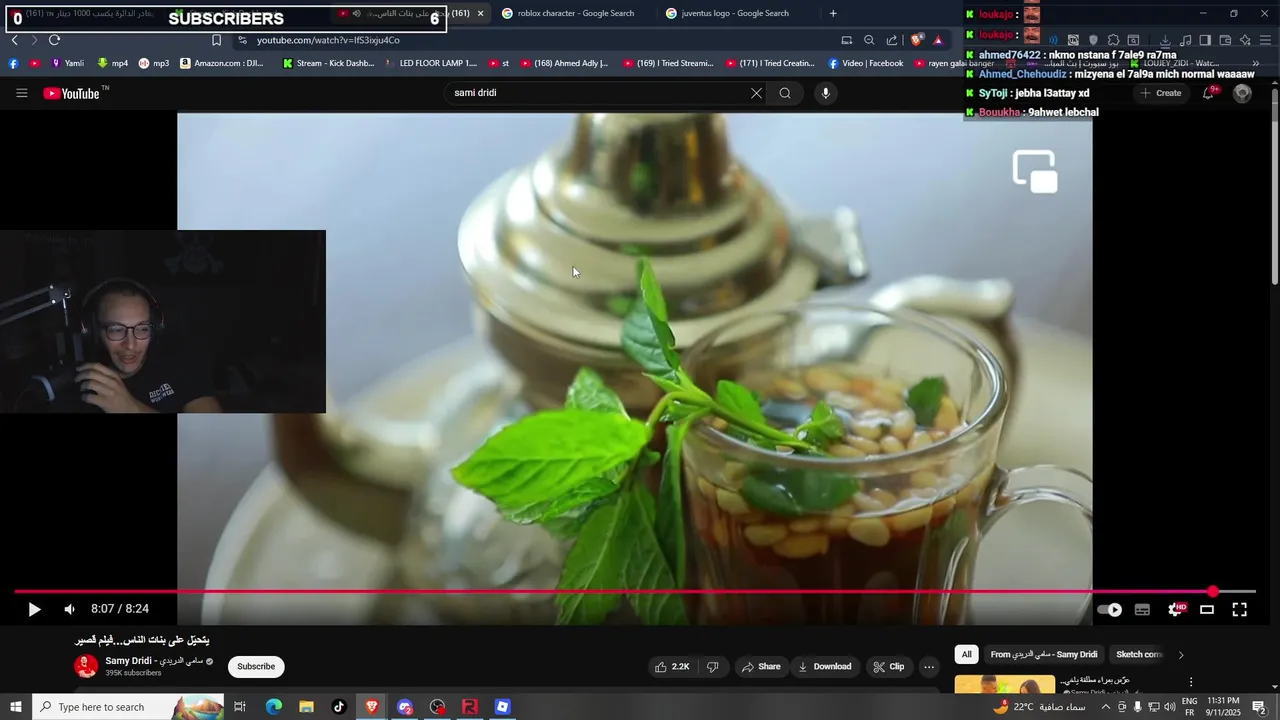Image resolution: width=1280 pixels, height=720 pixels.
Task: Open "Video | Facebook" bookmark
Action: point(865,63)
